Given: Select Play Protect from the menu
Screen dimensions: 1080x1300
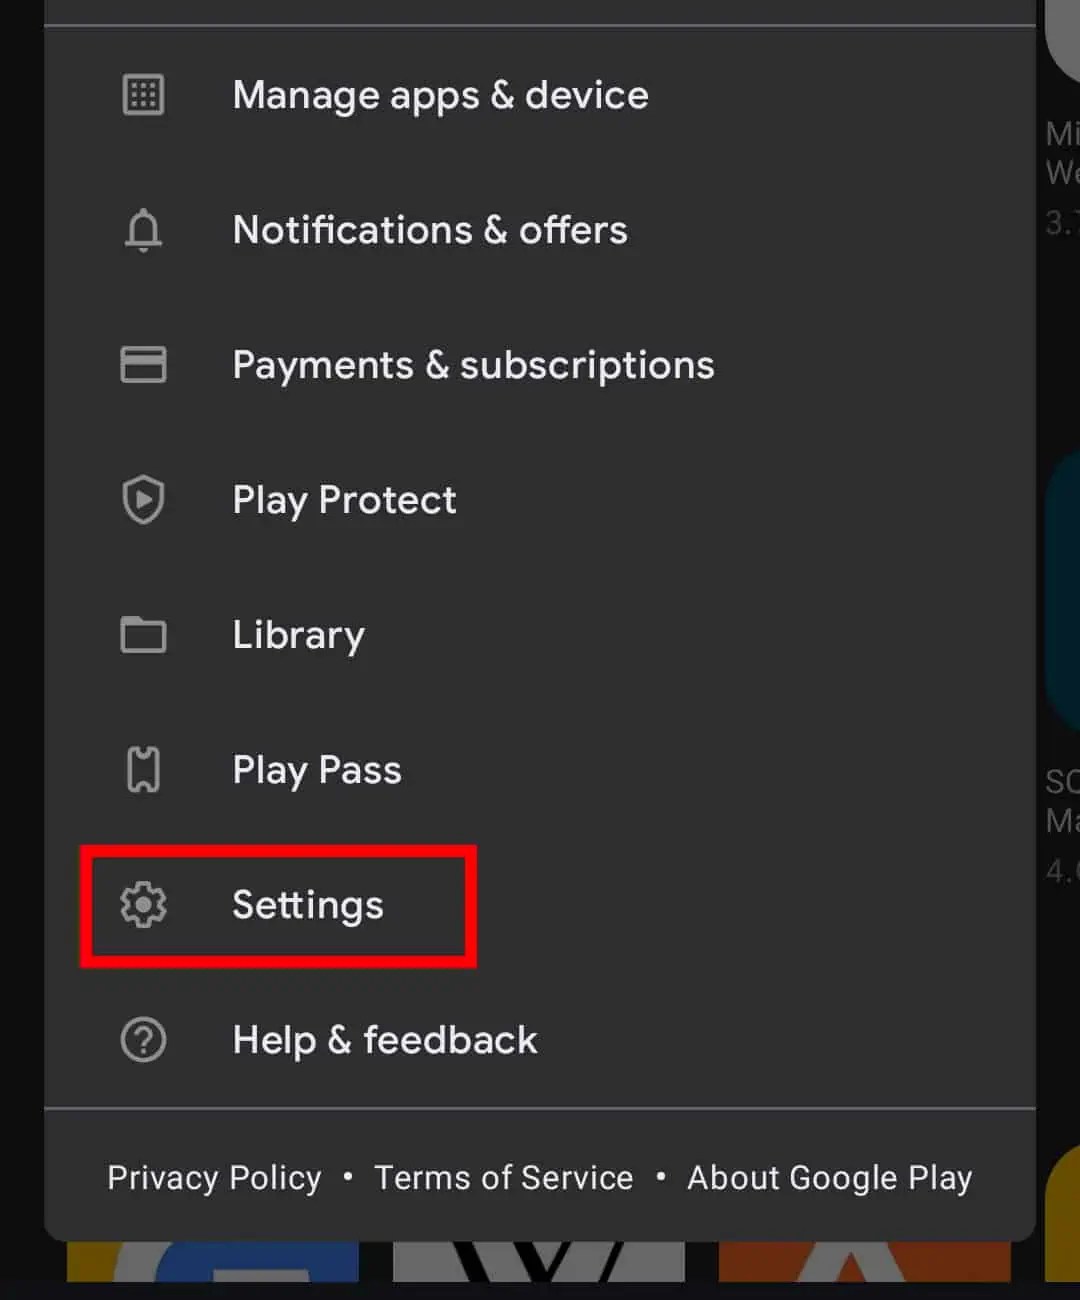Looking at the screenshot, I should click(x=344, y=500).
